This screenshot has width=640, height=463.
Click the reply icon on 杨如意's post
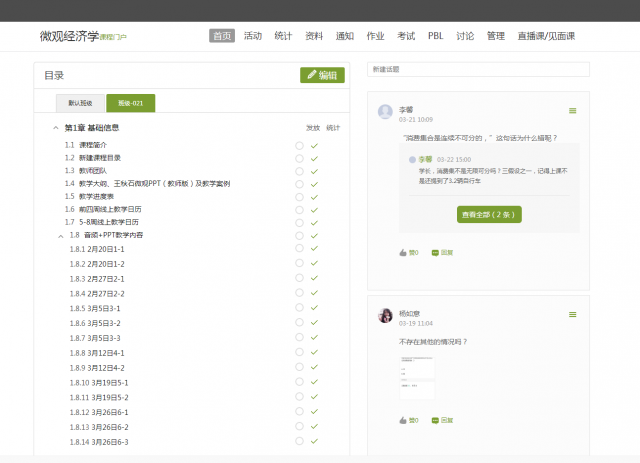[x=436, y=420]
